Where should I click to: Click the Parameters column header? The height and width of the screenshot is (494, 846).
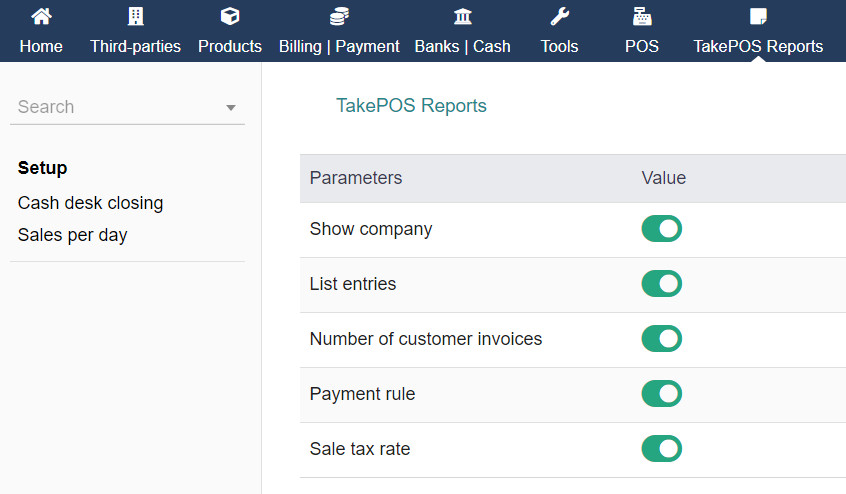[x=356, y=178]
